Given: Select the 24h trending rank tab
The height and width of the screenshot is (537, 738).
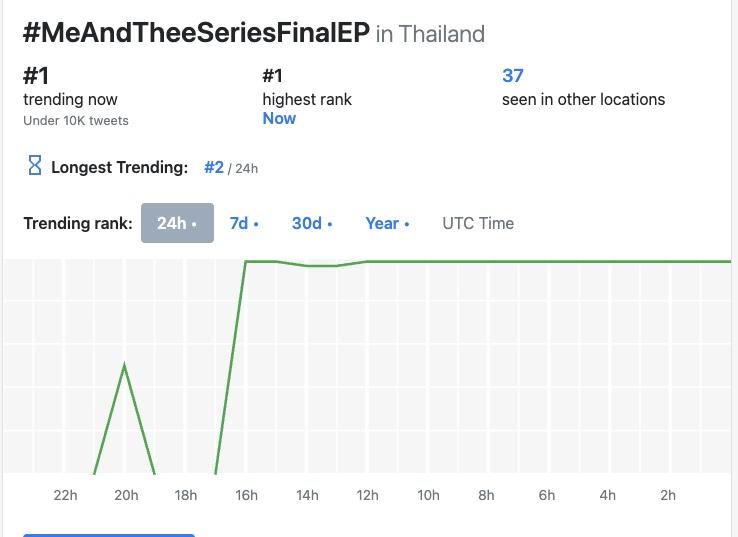Looking at the screenshot, I should point(177,223).
